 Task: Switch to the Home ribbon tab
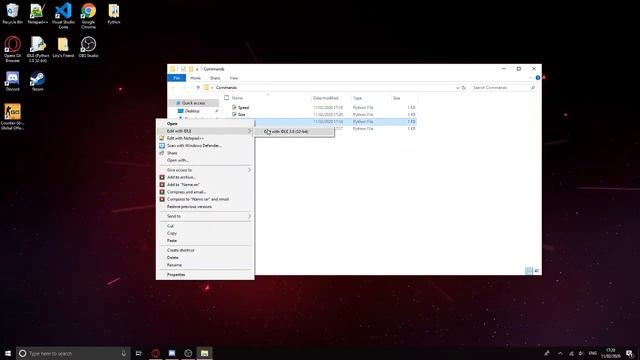pyautogui.click(x=196, y=78)
